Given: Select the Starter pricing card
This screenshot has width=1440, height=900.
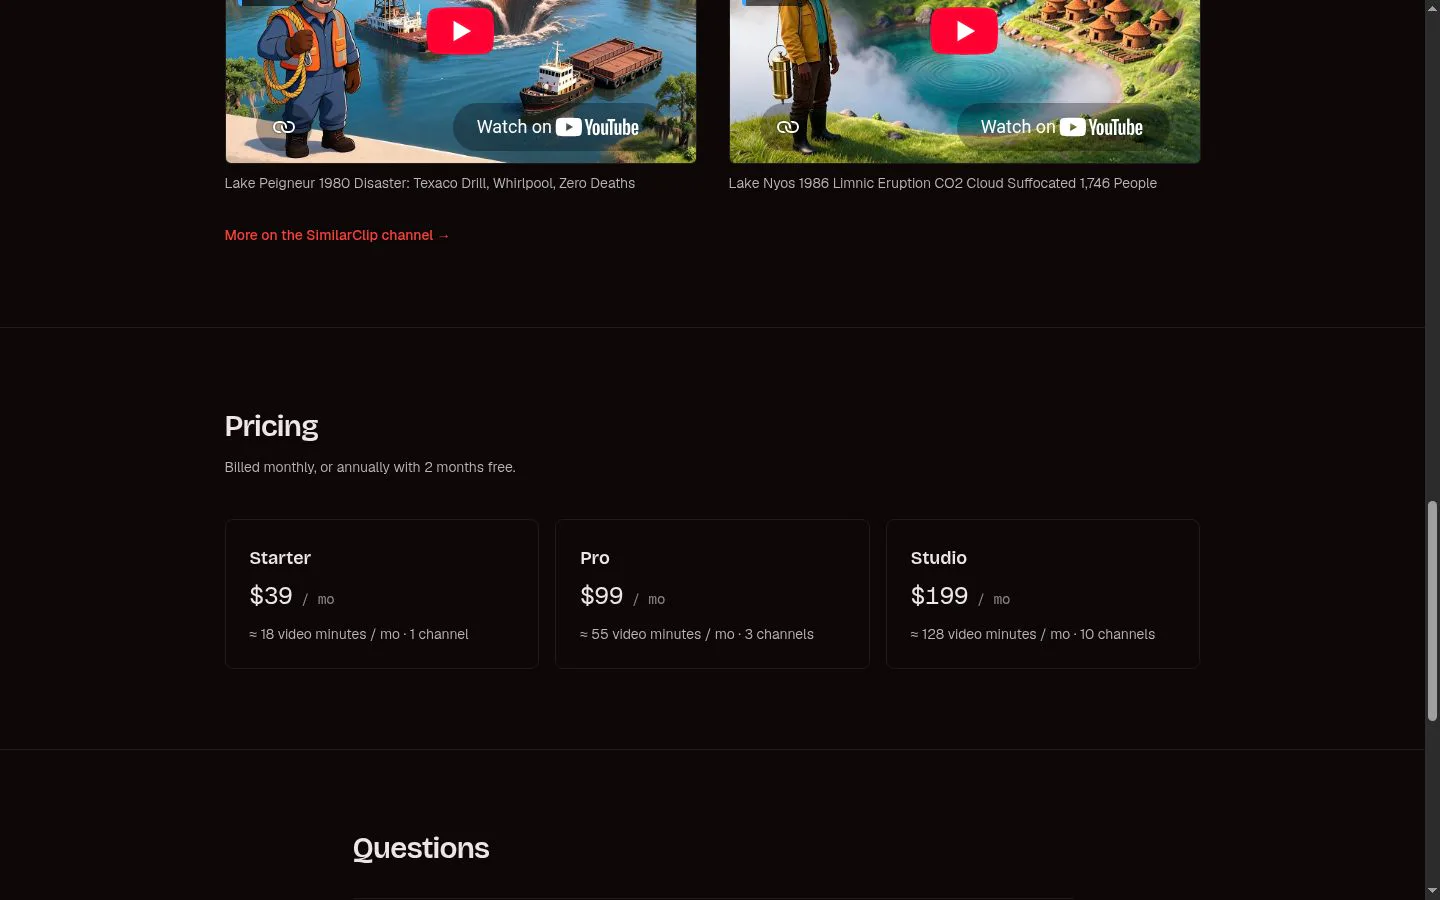Looking at the screenshot, I should click(382, 594).
